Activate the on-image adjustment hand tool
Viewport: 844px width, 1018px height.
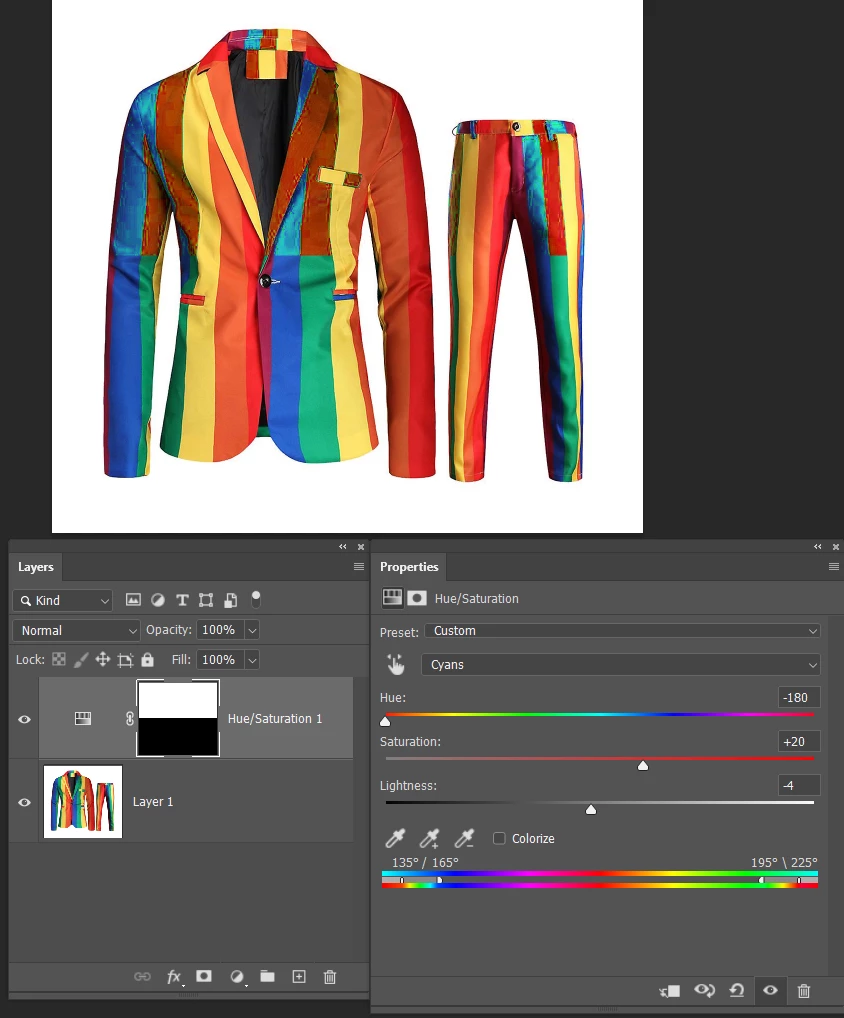(x=395, y=664)
